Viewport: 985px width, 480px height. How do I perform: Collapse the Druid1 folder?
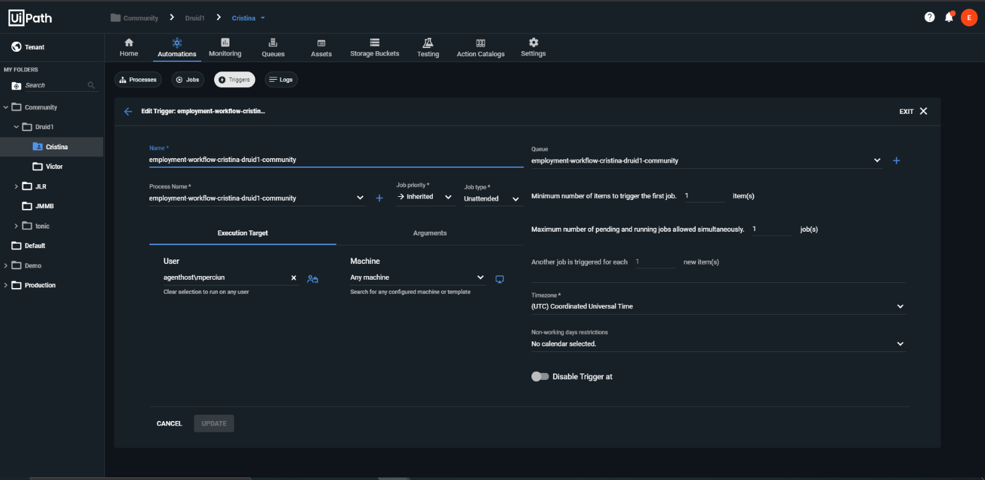[16, 127]
